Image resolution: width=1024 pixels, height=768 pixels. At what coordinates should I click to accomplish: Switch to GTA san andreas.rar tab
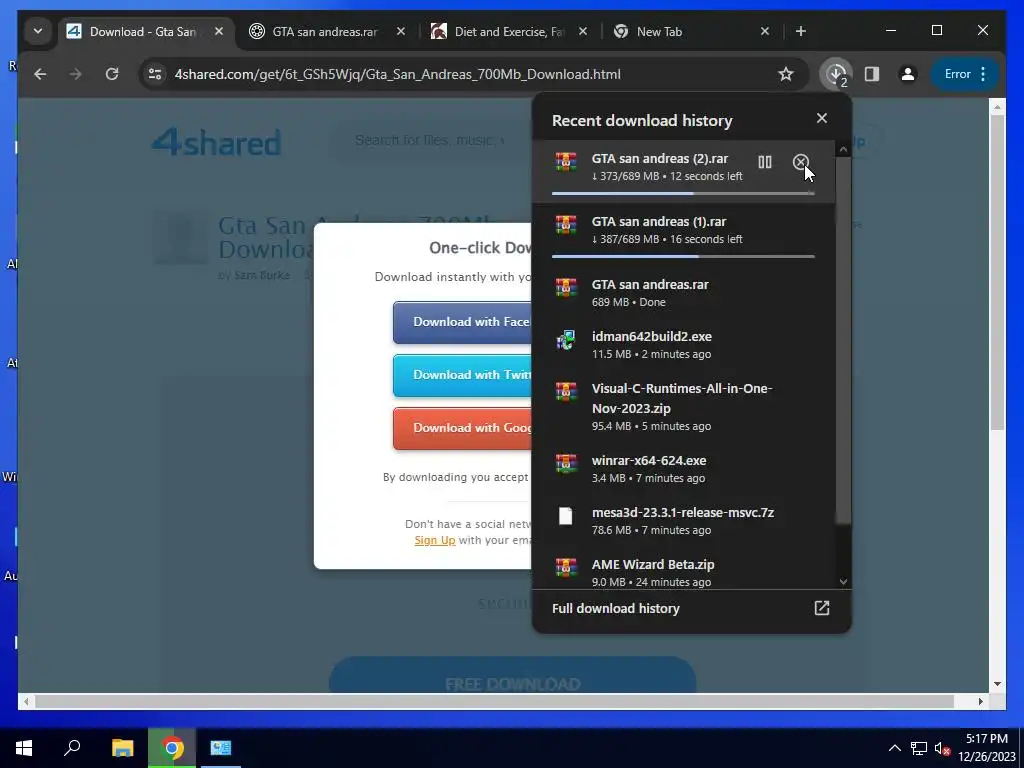click(x=325, y=31)
